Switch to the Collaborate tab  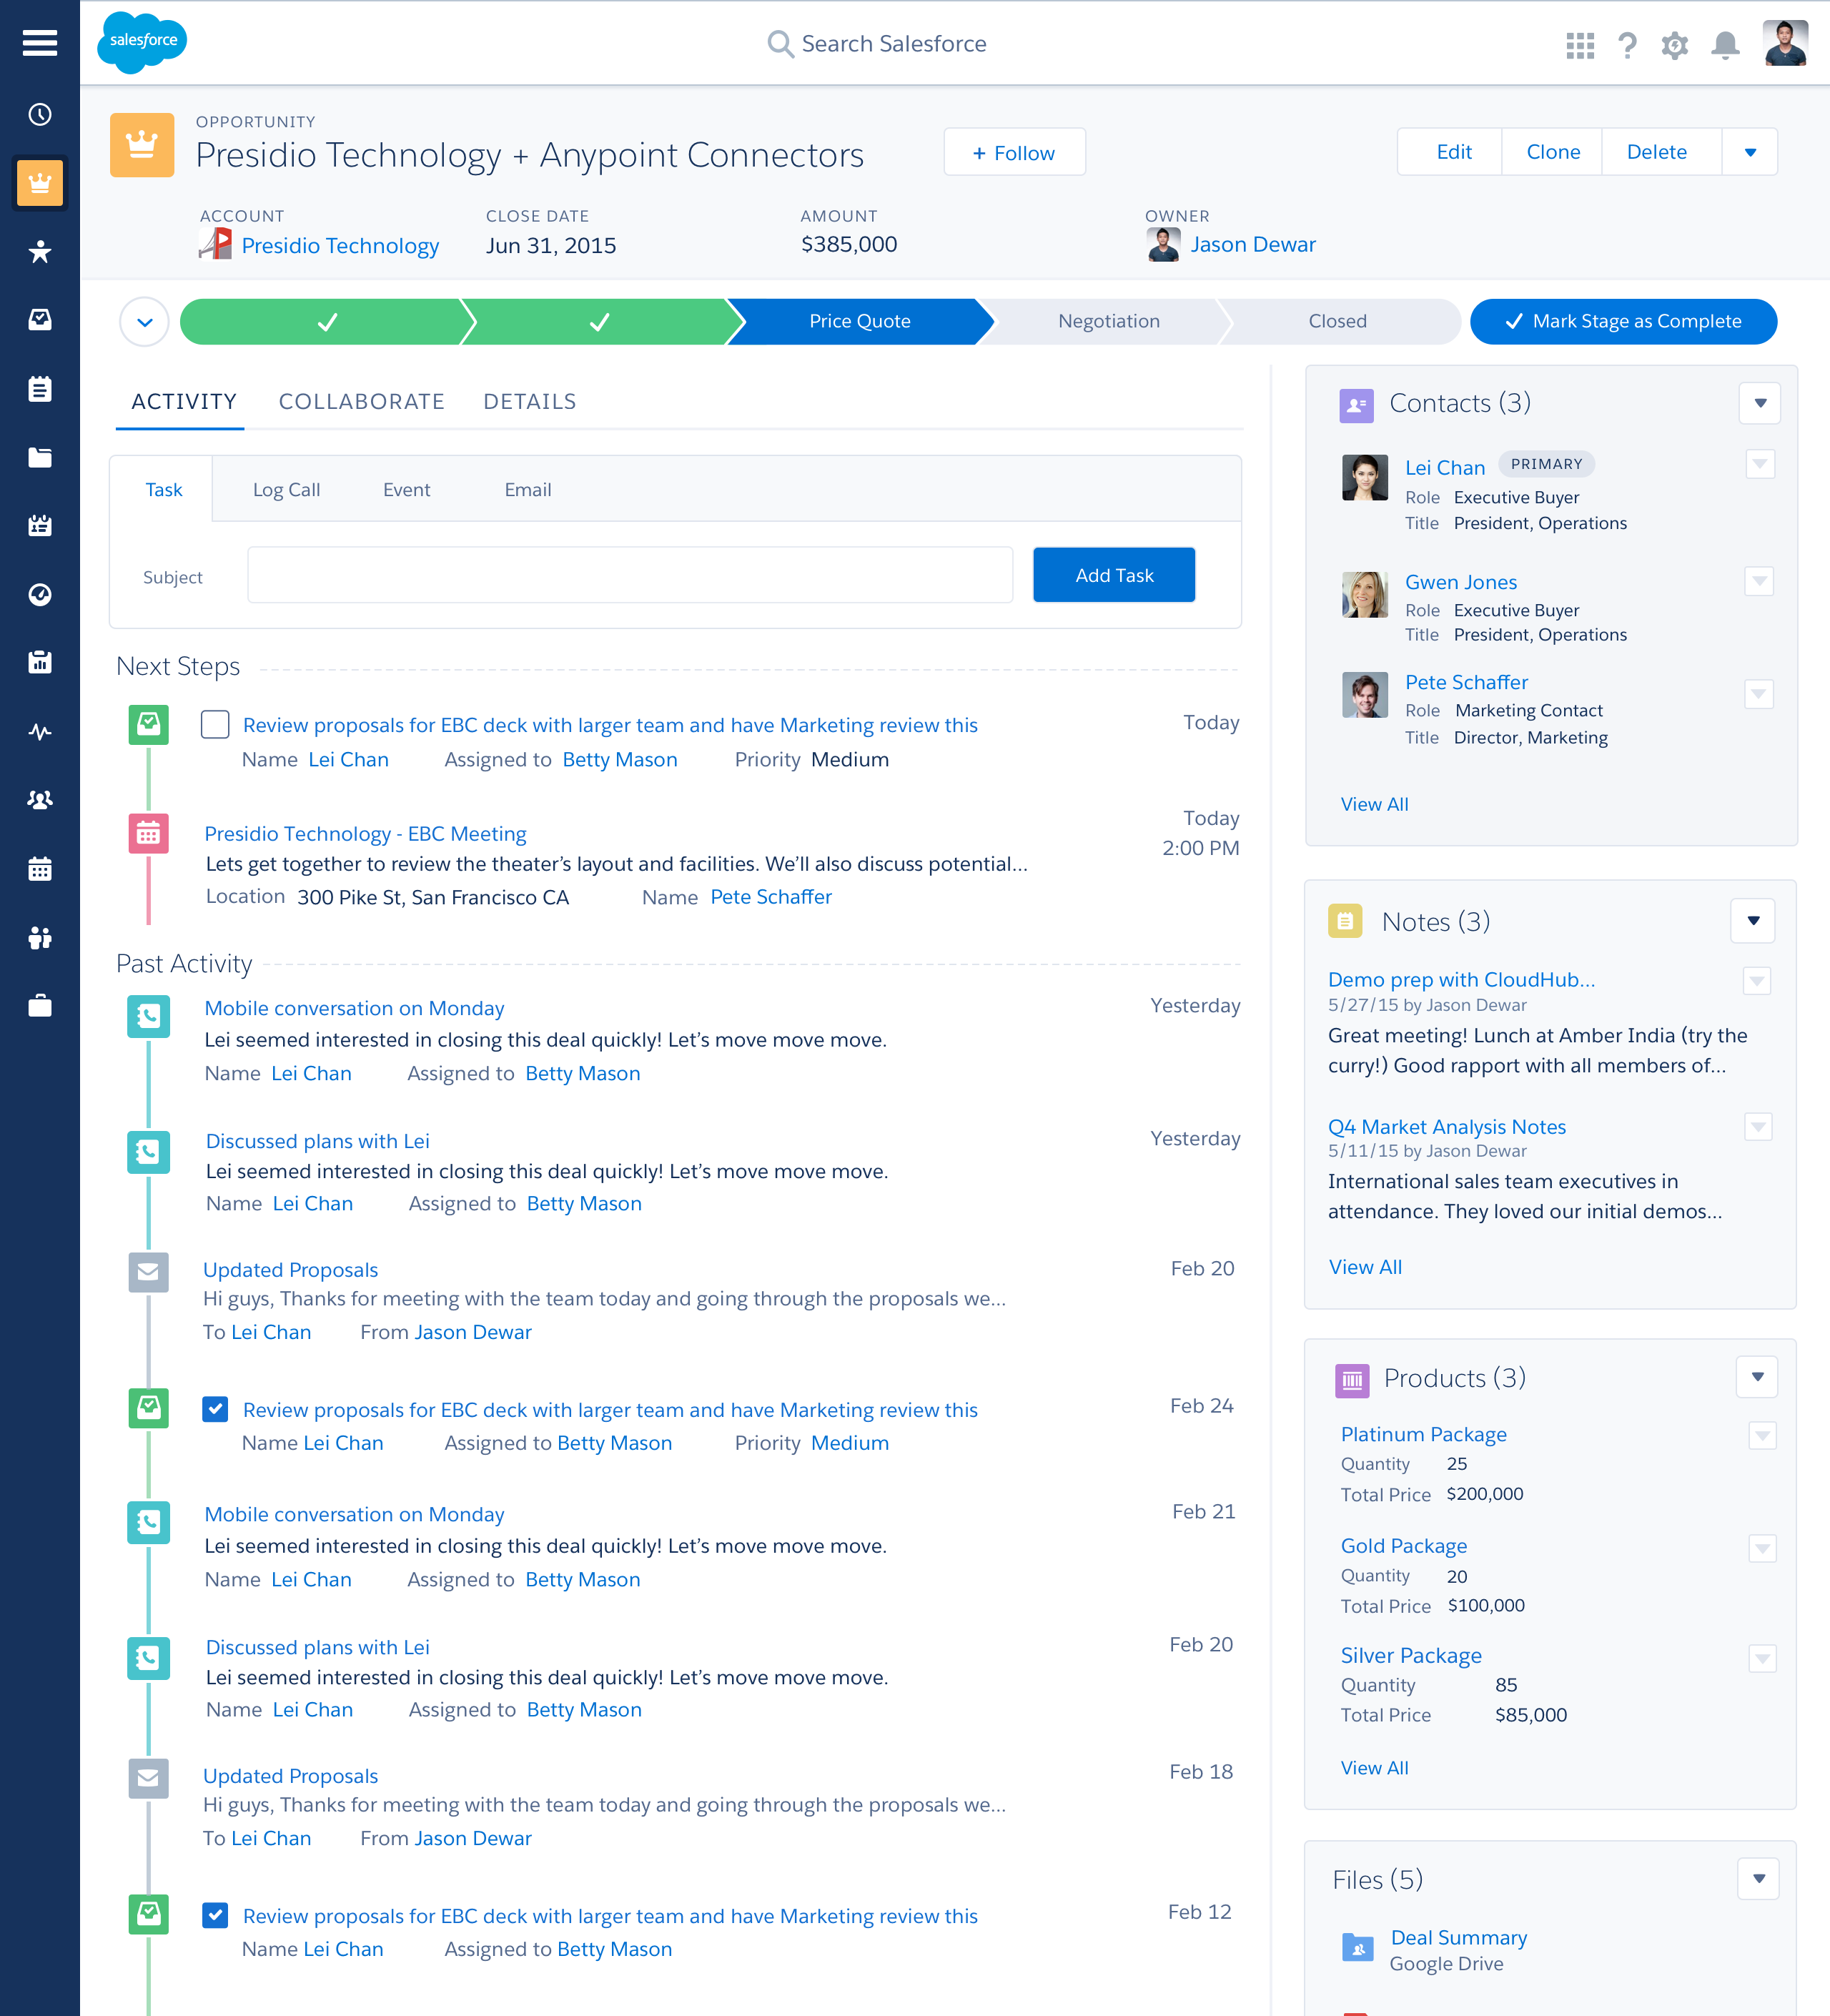[x=361, y=401]
